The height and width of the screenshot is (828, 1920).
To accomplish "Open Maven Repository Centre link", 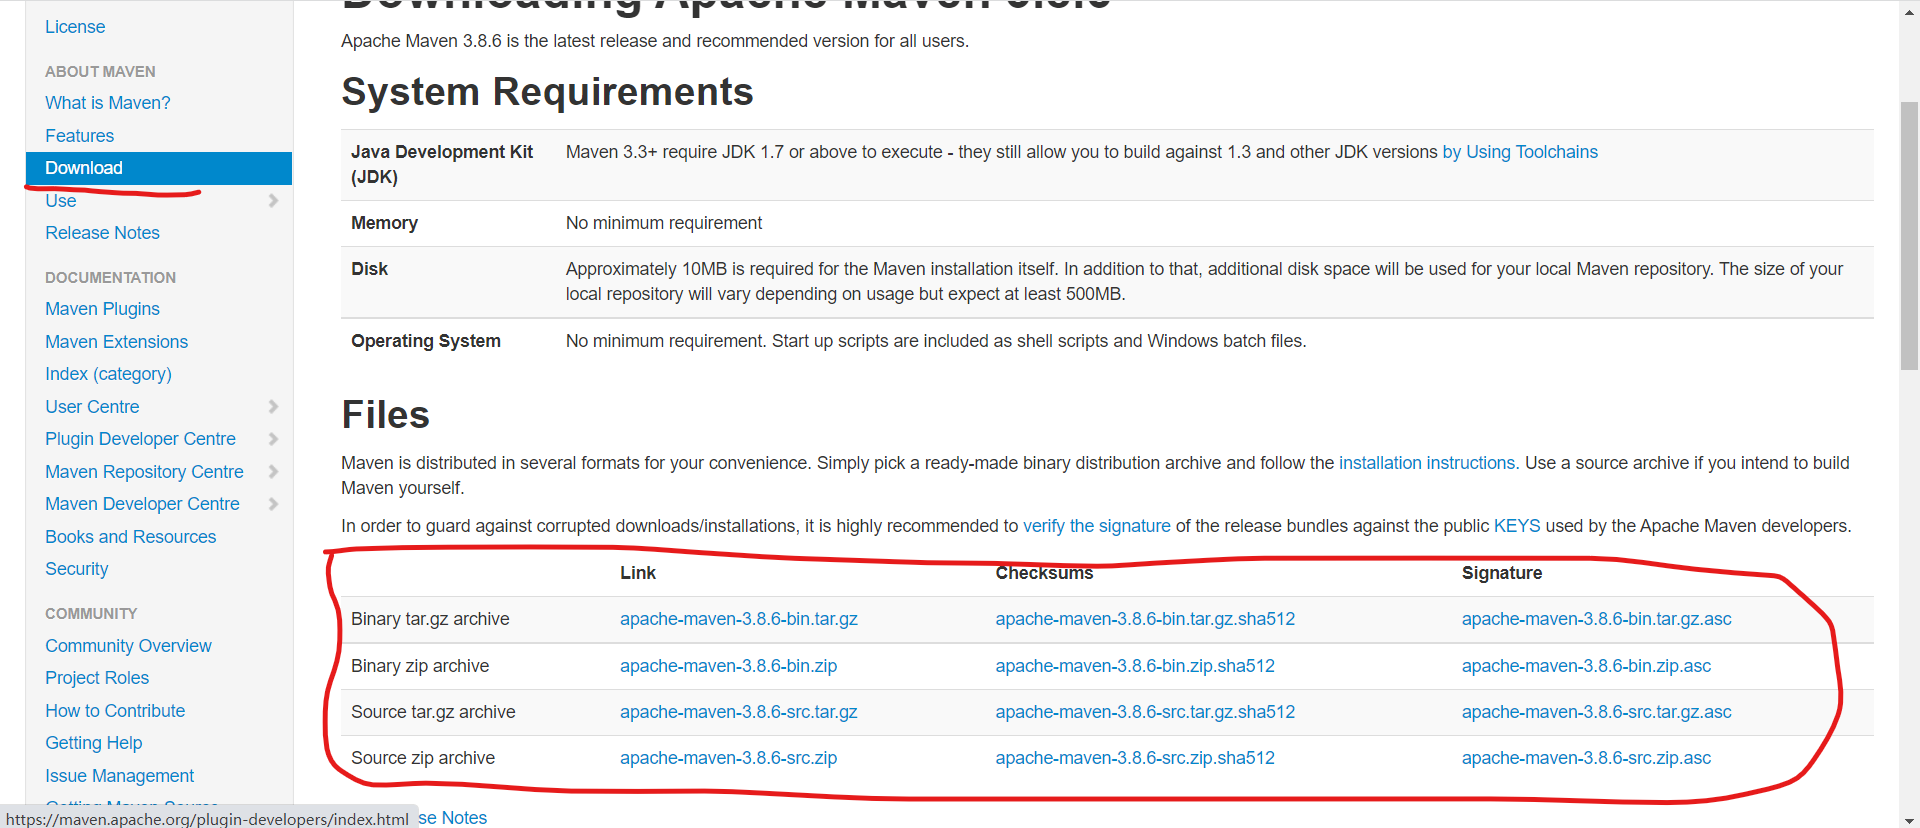I will tap(144, 472).
